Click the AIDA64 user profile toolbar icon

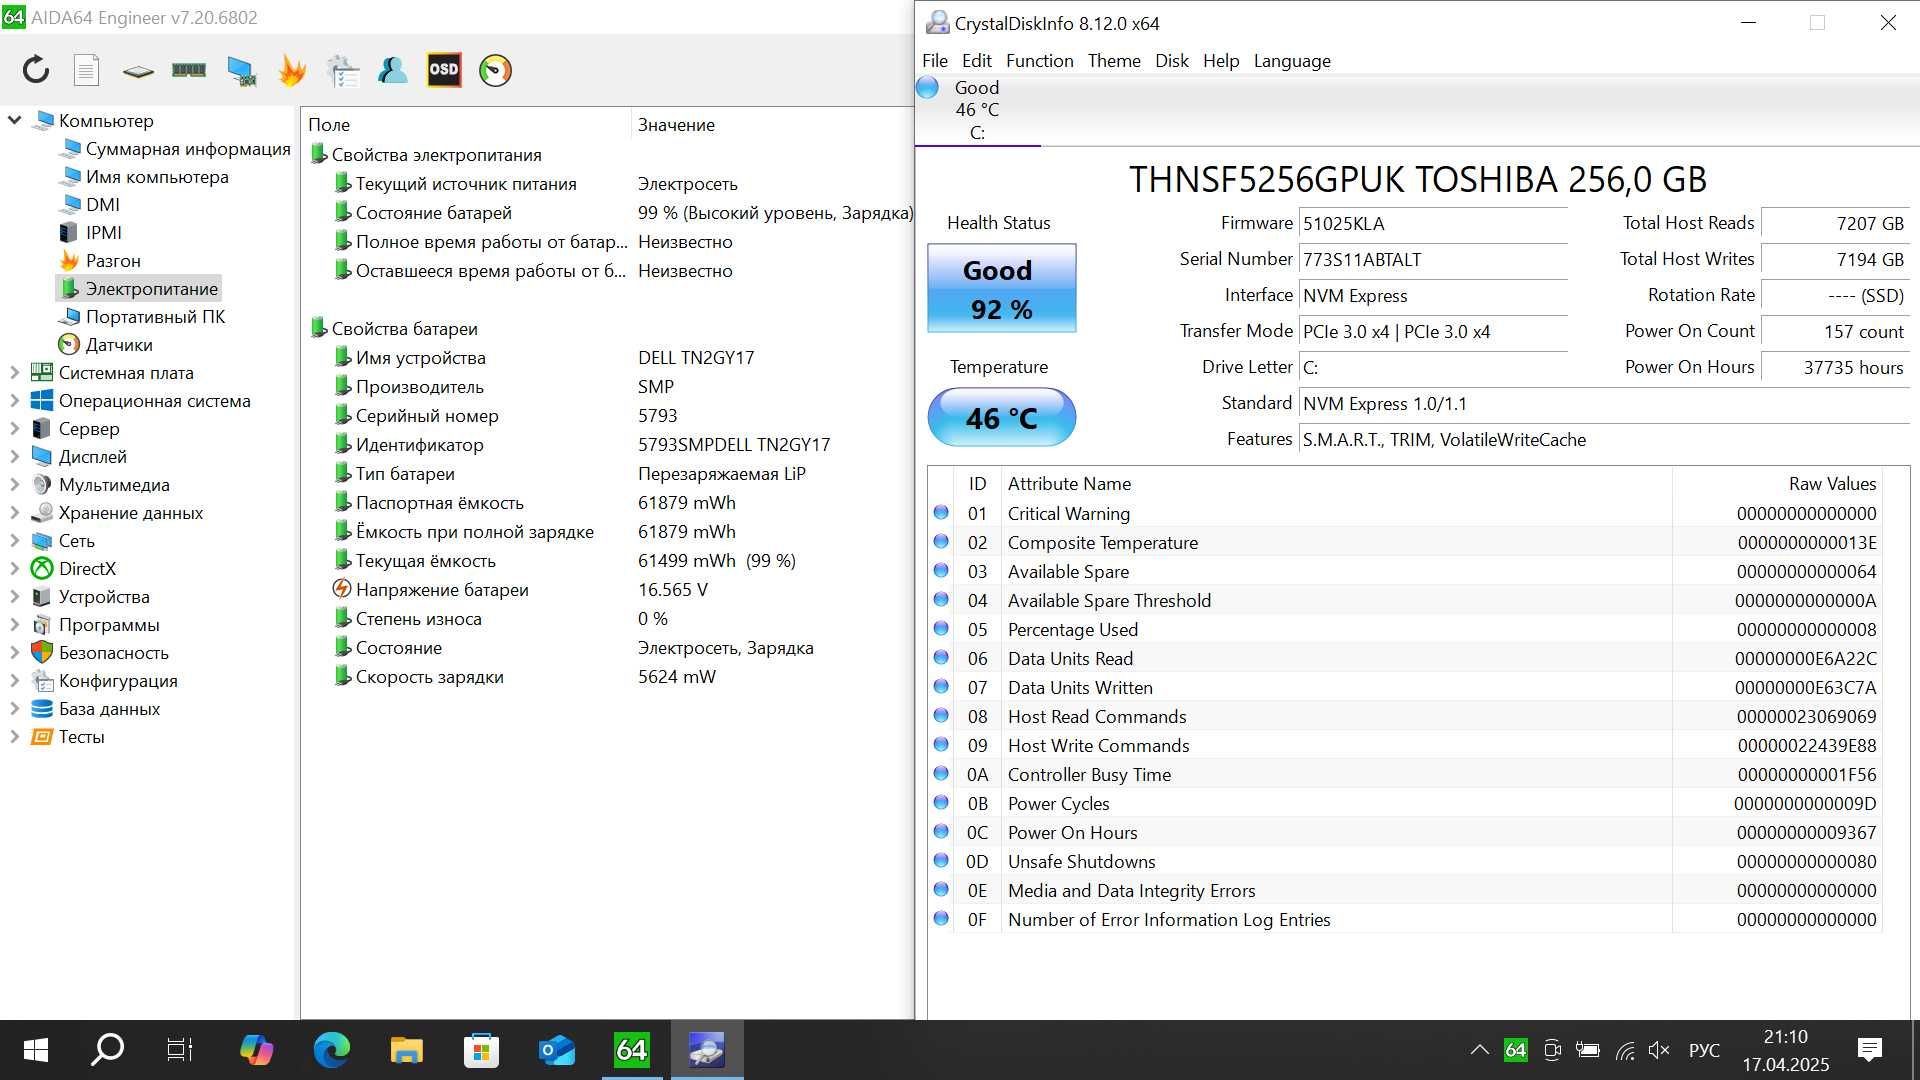(393, 70)
